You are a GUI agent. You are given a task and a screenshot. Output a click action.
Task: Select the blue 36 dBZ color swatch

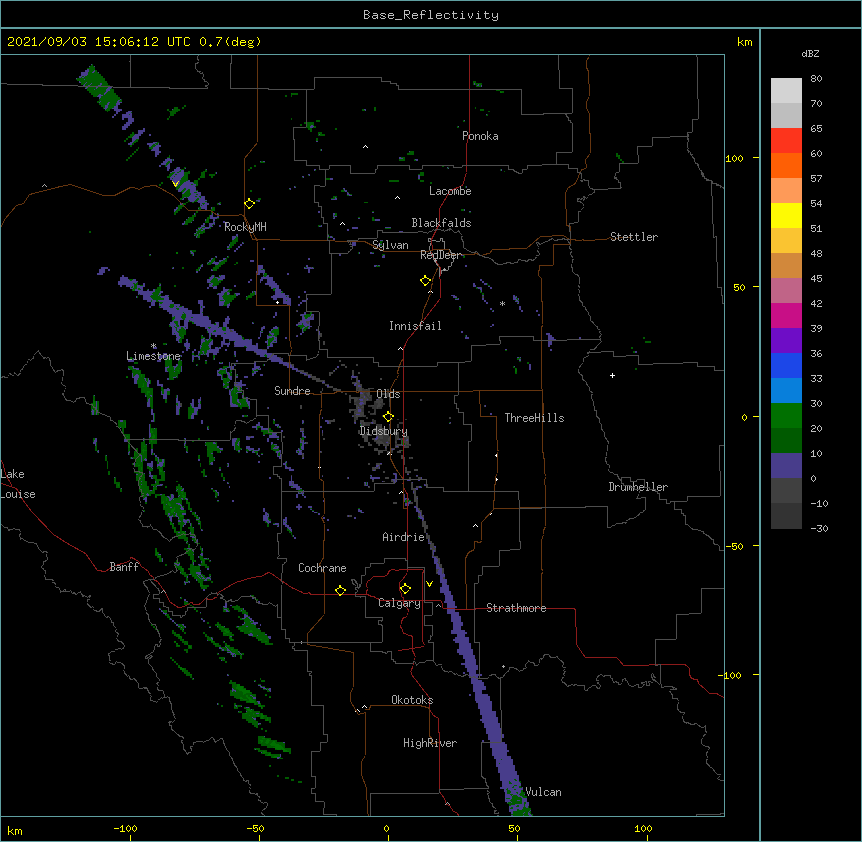point(786,365)
